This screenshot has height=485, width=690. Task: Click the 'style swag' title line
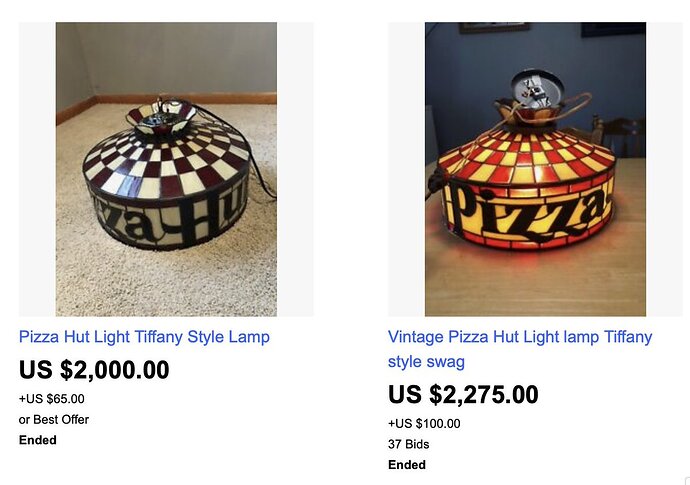[426, 362]
